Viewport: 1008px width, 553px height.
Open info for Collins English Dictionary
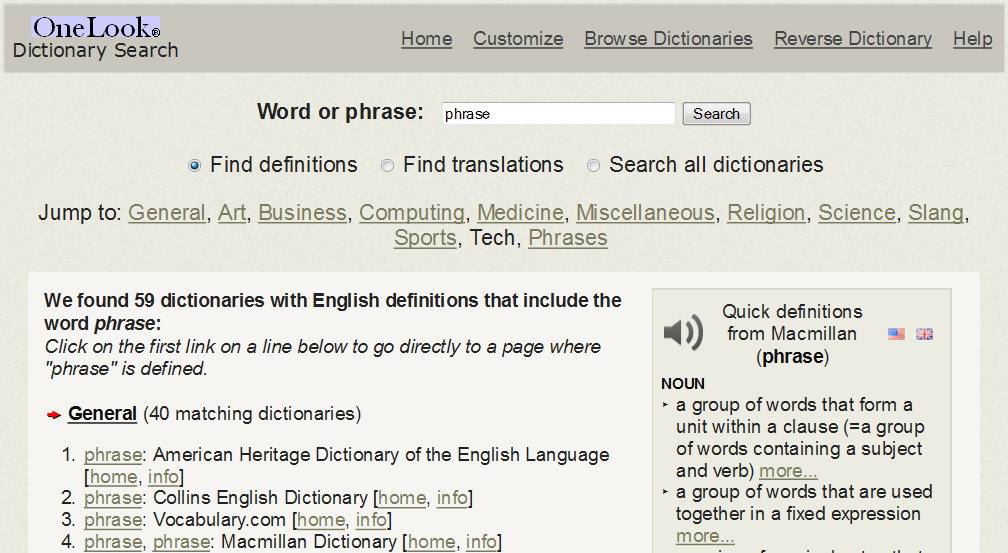click(452, 498)
